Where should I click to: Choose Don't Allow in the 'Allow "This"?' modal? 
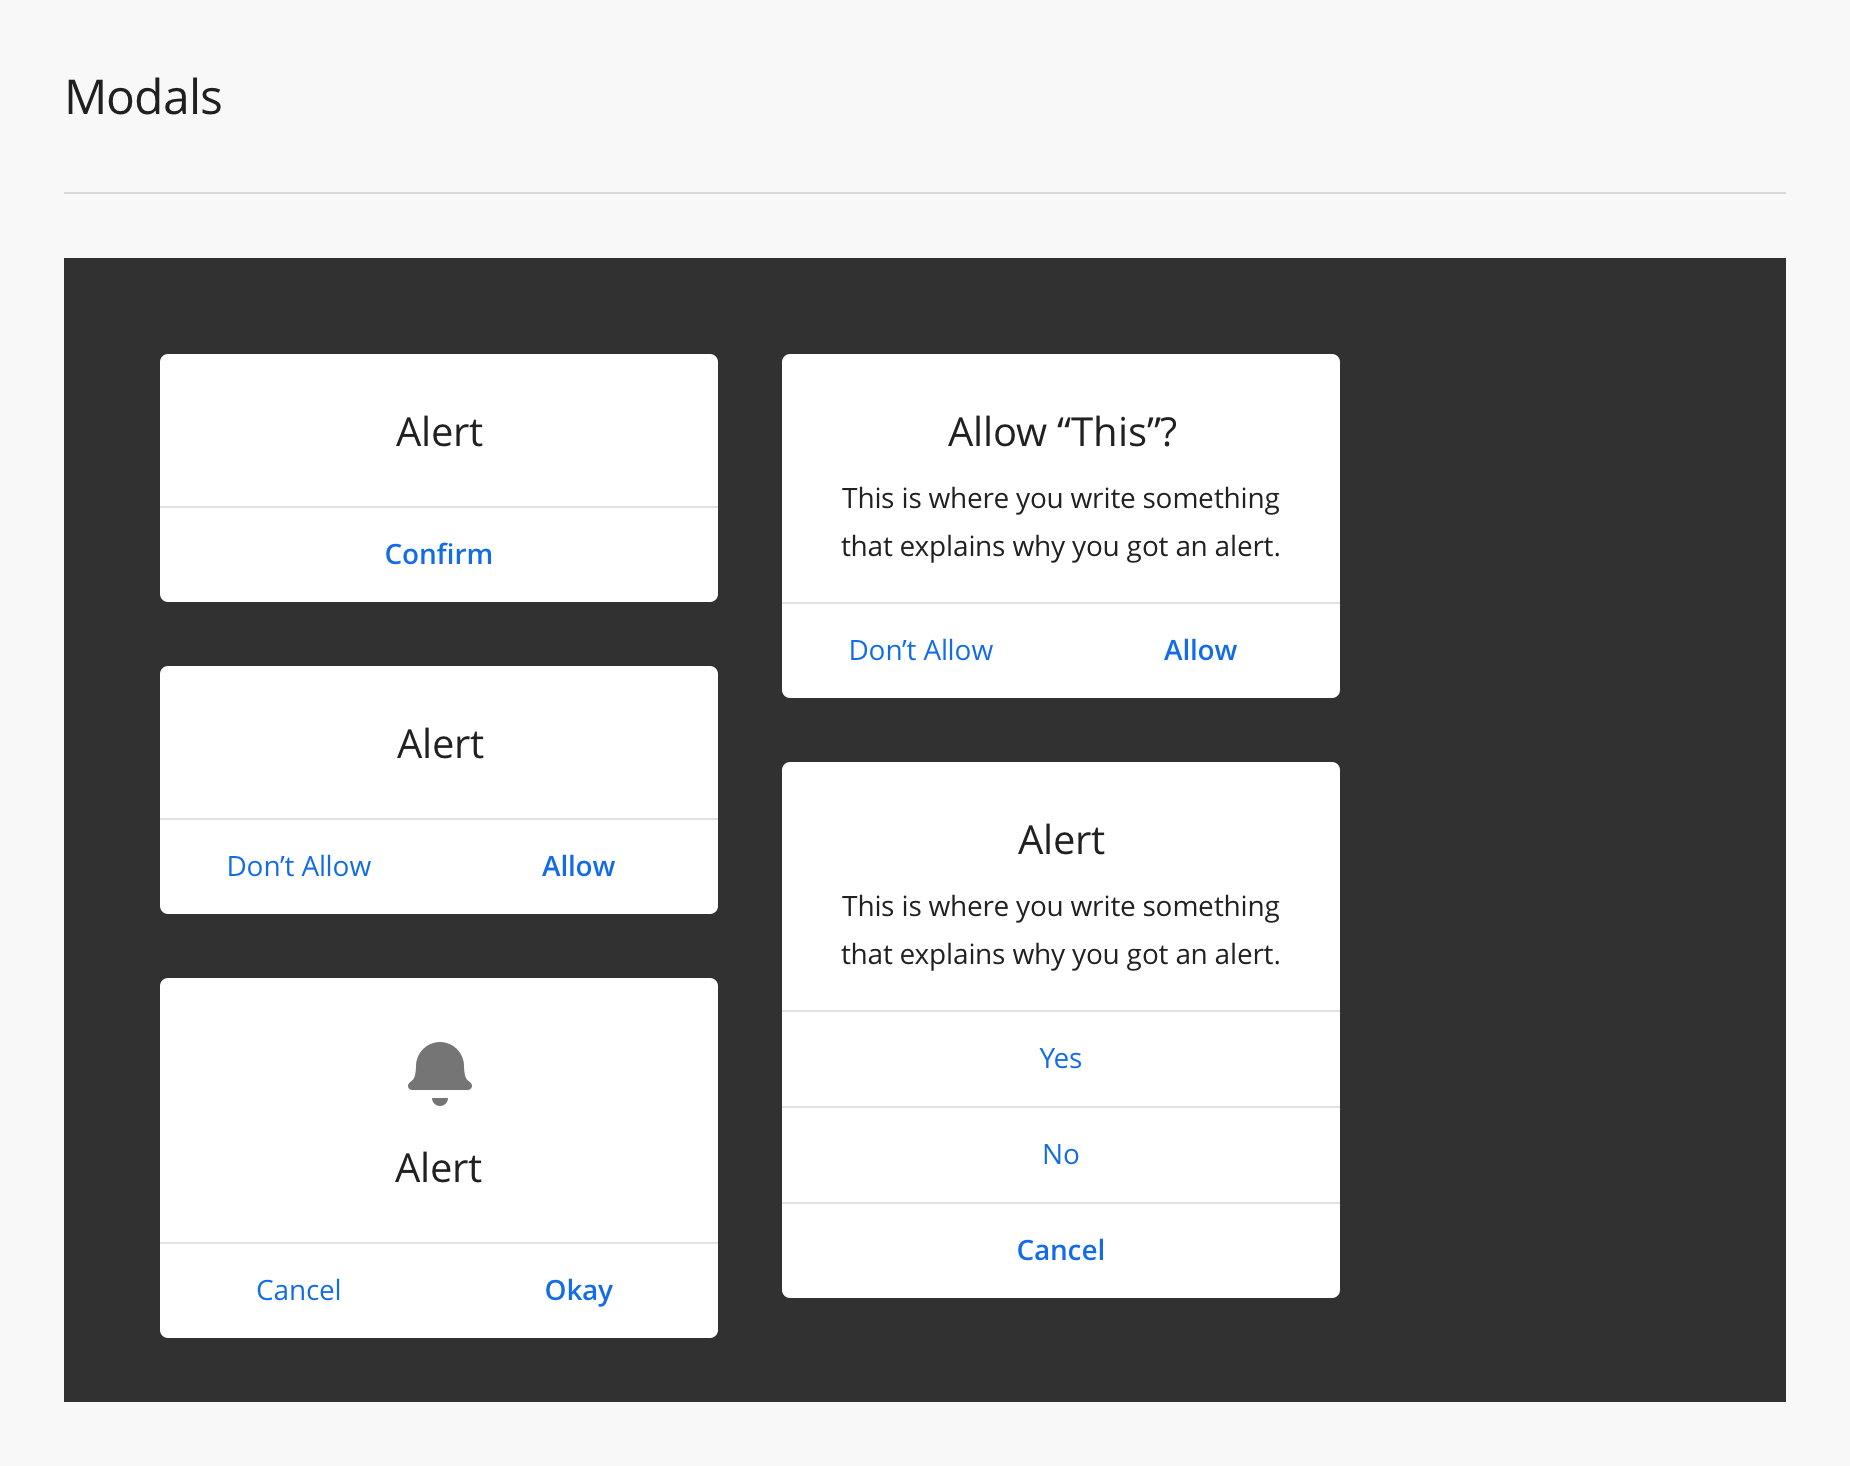pyautogui.click(x=921, y=650)
